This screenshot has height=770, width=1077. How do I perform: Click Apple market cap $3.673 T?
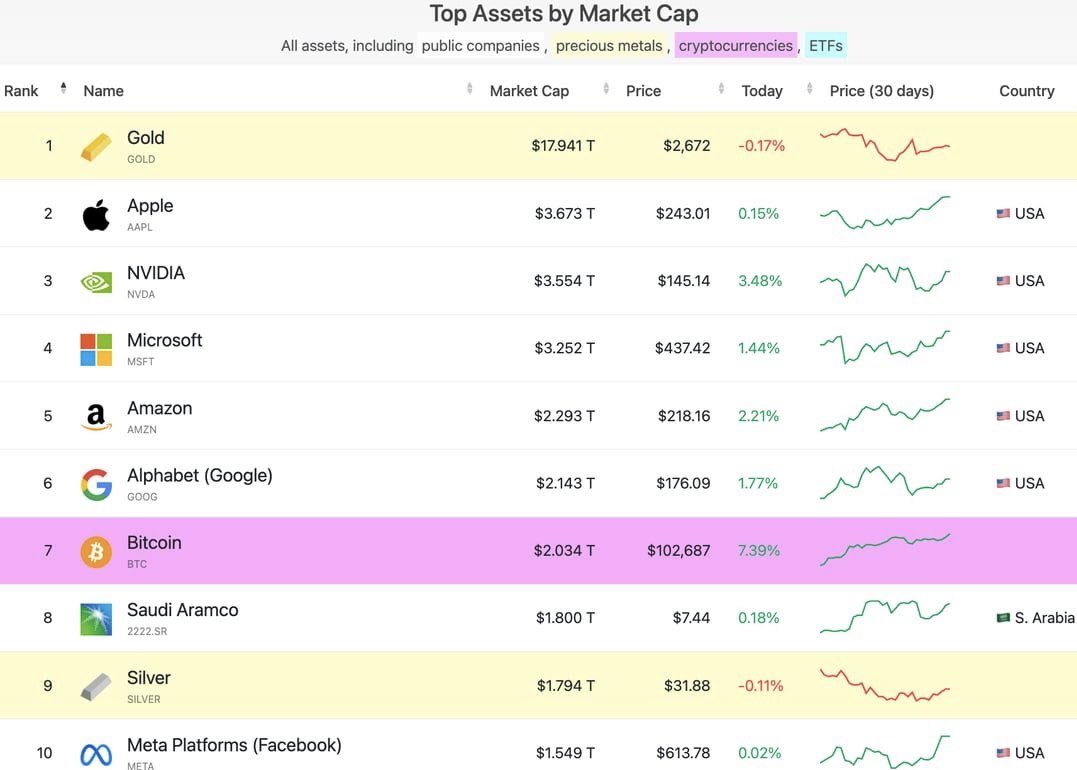565,214
